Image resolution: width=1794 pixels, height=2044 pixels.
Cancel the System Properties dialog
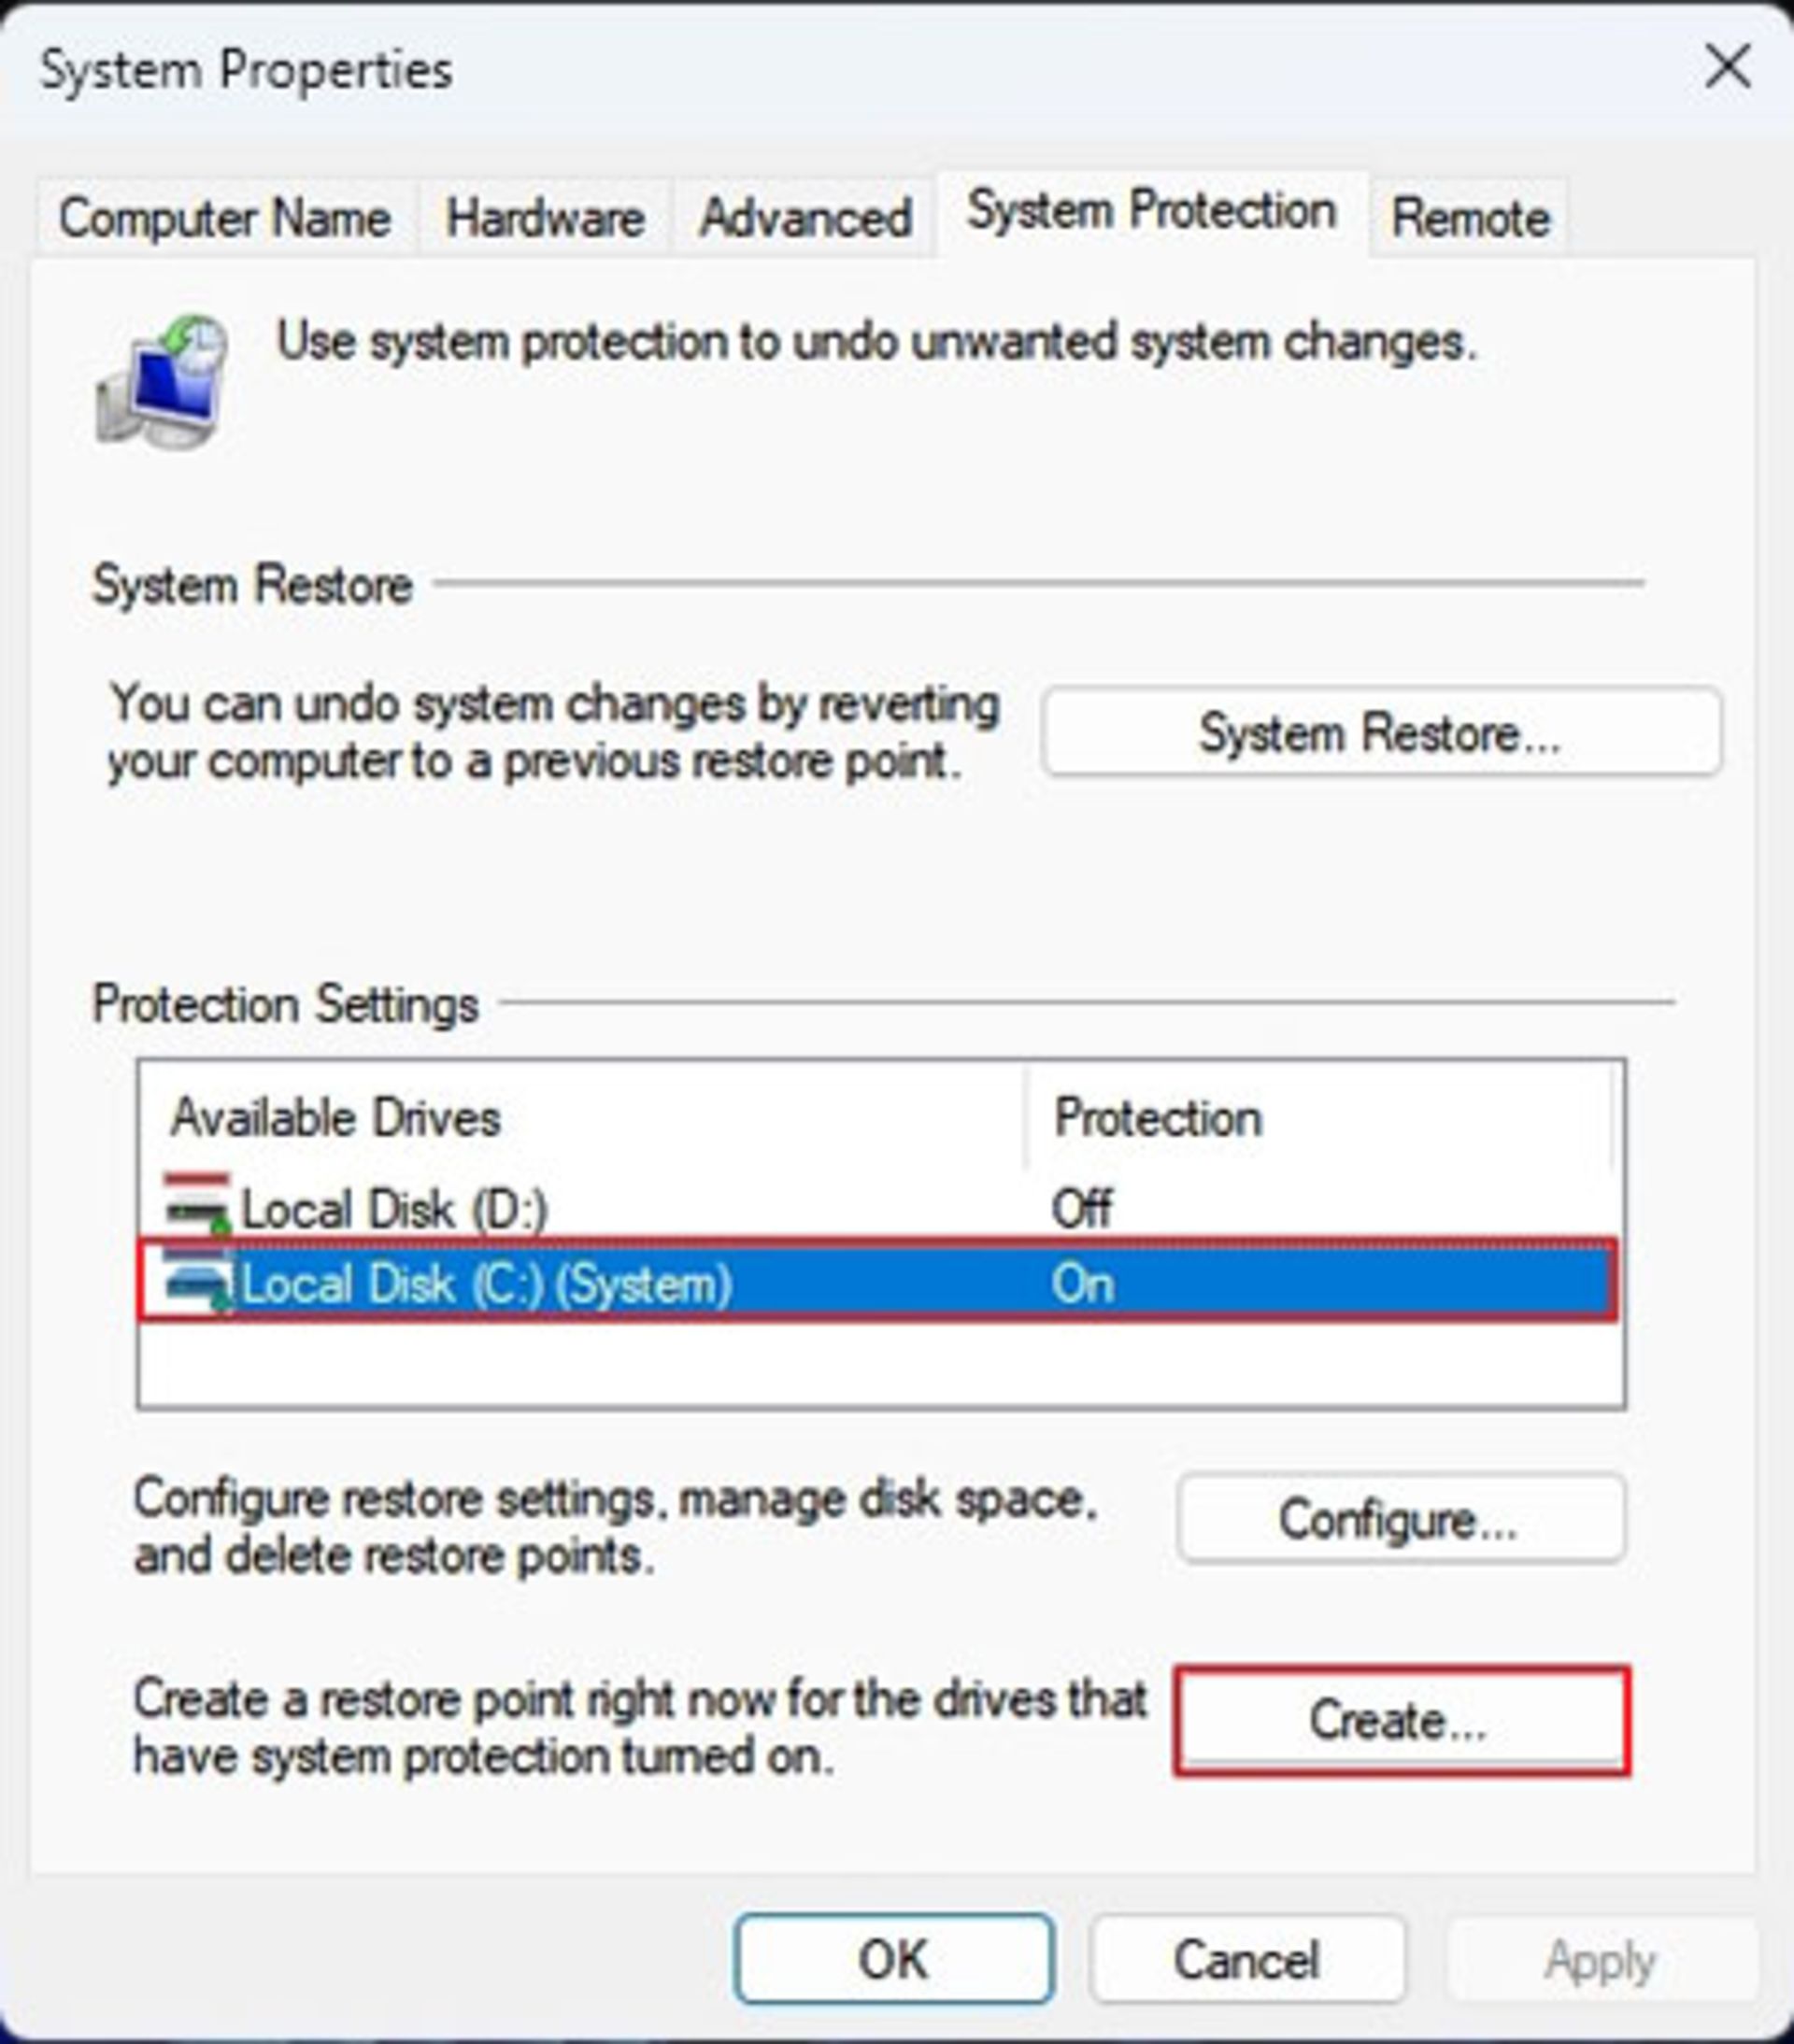coord(1247,1959)
